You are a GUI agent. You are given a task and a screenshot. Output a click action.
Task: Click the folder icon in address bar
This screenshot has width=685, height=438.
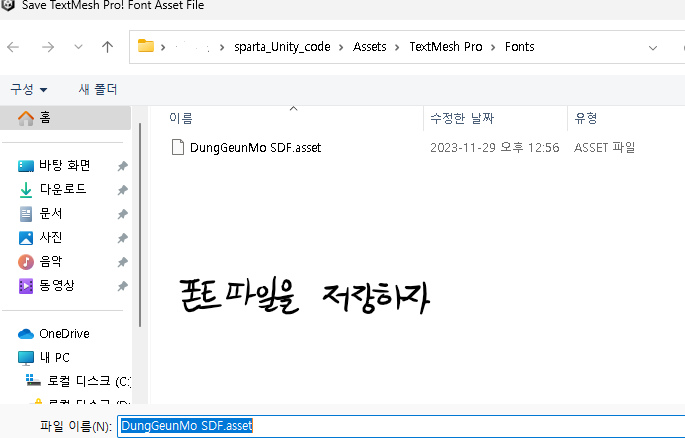tap(146, 46)
